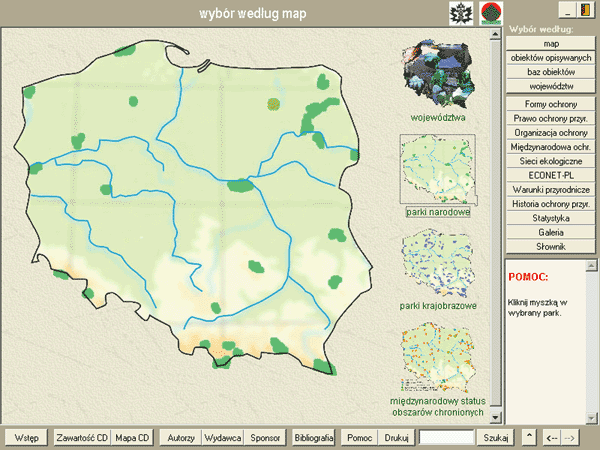The width and height of the screenshot is (600, 450).
Task: Click the back arrow navigation button
Action: [551, 438]
